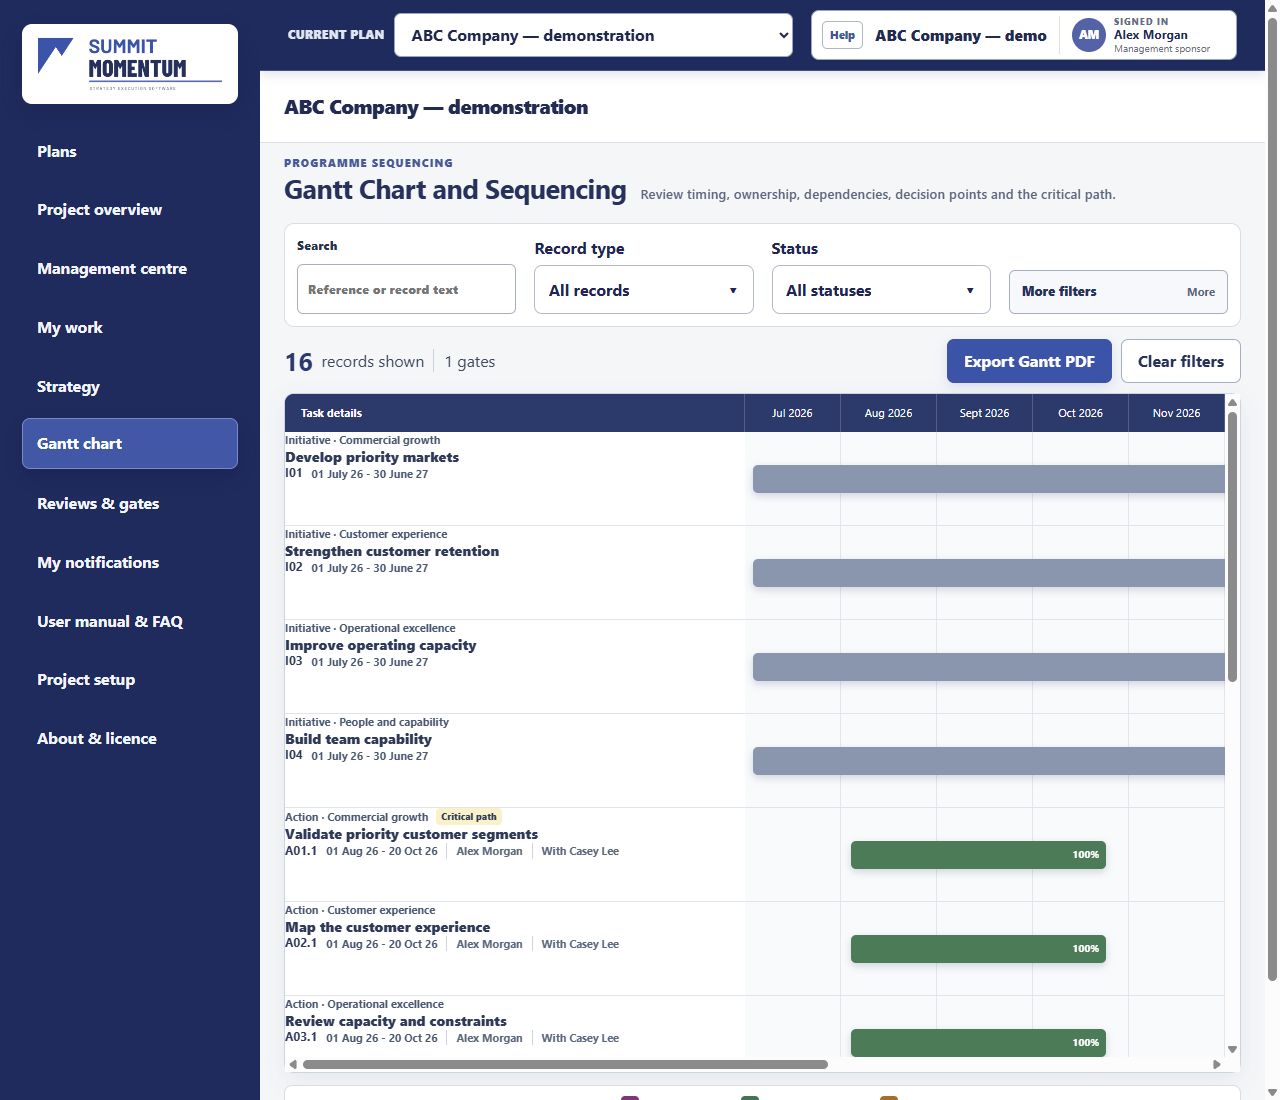Go to Project setup
Image resolution: width=1280 pixels, height=1100 pixels.
[130, 679]
